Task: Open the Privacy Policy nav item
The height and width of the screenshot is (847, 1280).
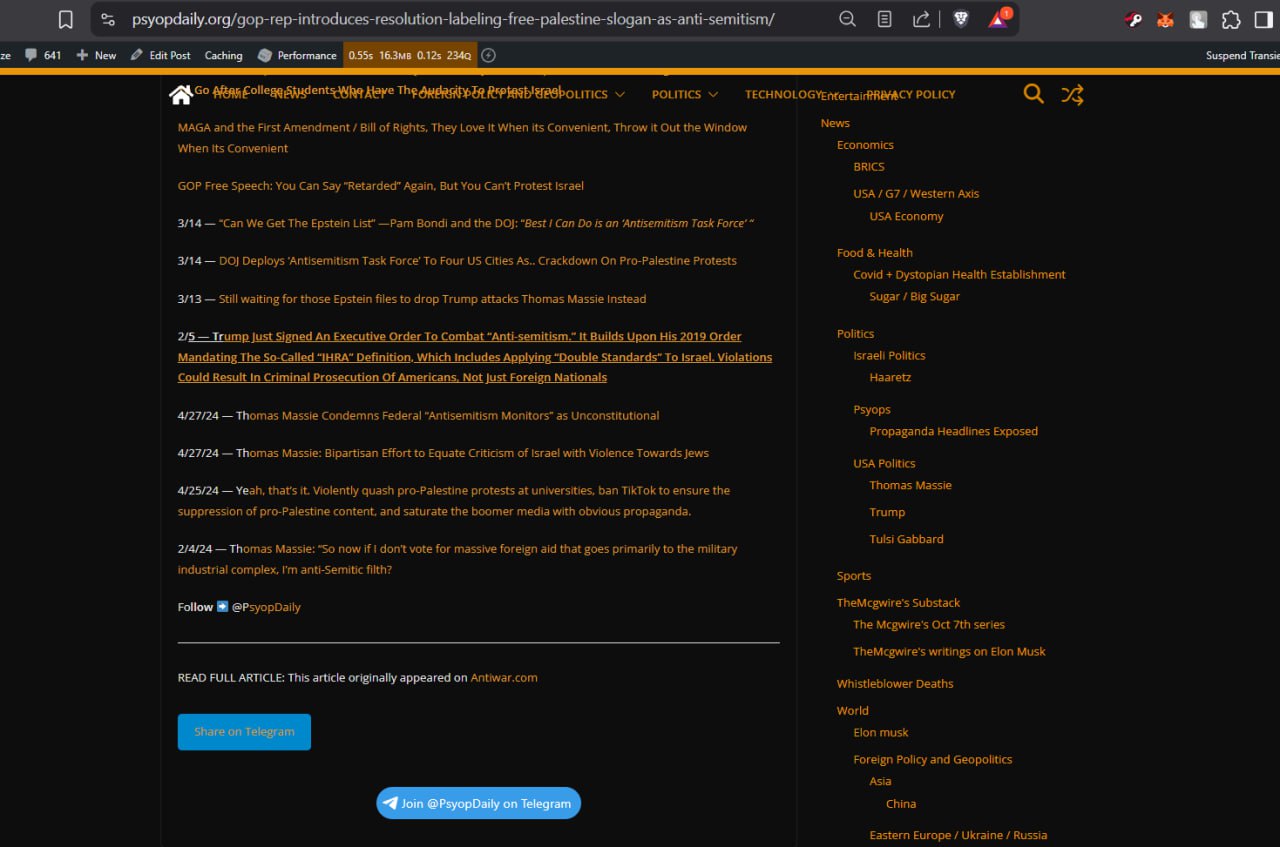Action: click(x=911, y=94)
